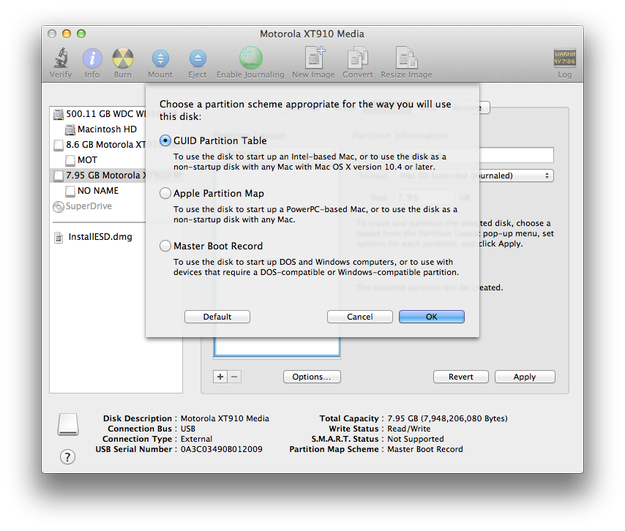
Task: Click the 7.95 GB Motorola disk icon
Action: point(58,176)
